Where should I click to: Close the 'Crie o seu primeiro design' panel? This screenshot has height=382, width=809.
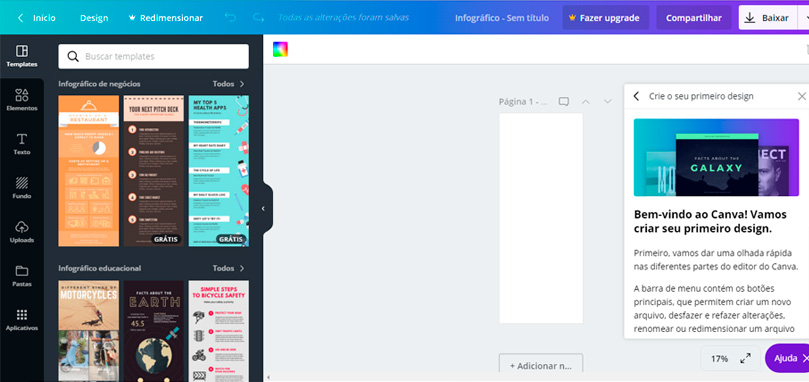pos(801,96)
